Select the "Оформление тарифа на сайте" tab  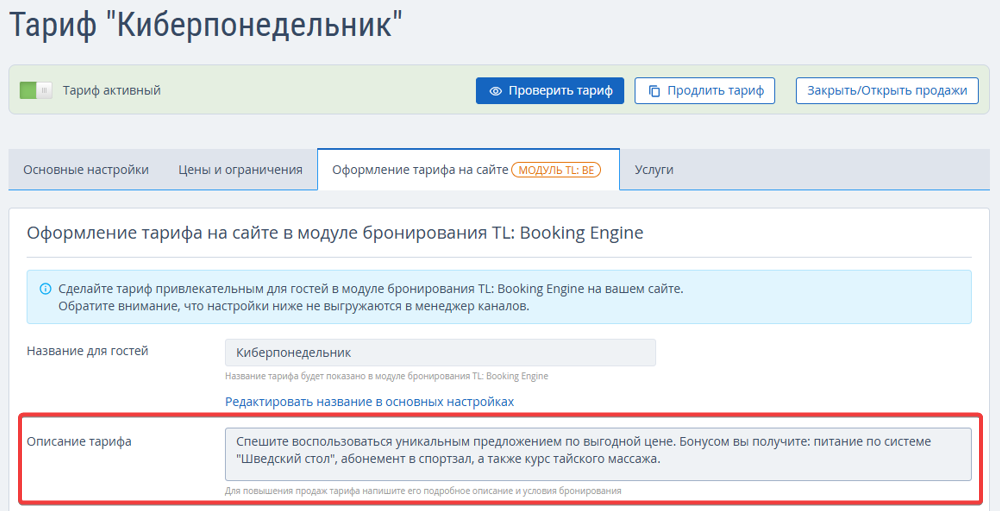[420, 170]
